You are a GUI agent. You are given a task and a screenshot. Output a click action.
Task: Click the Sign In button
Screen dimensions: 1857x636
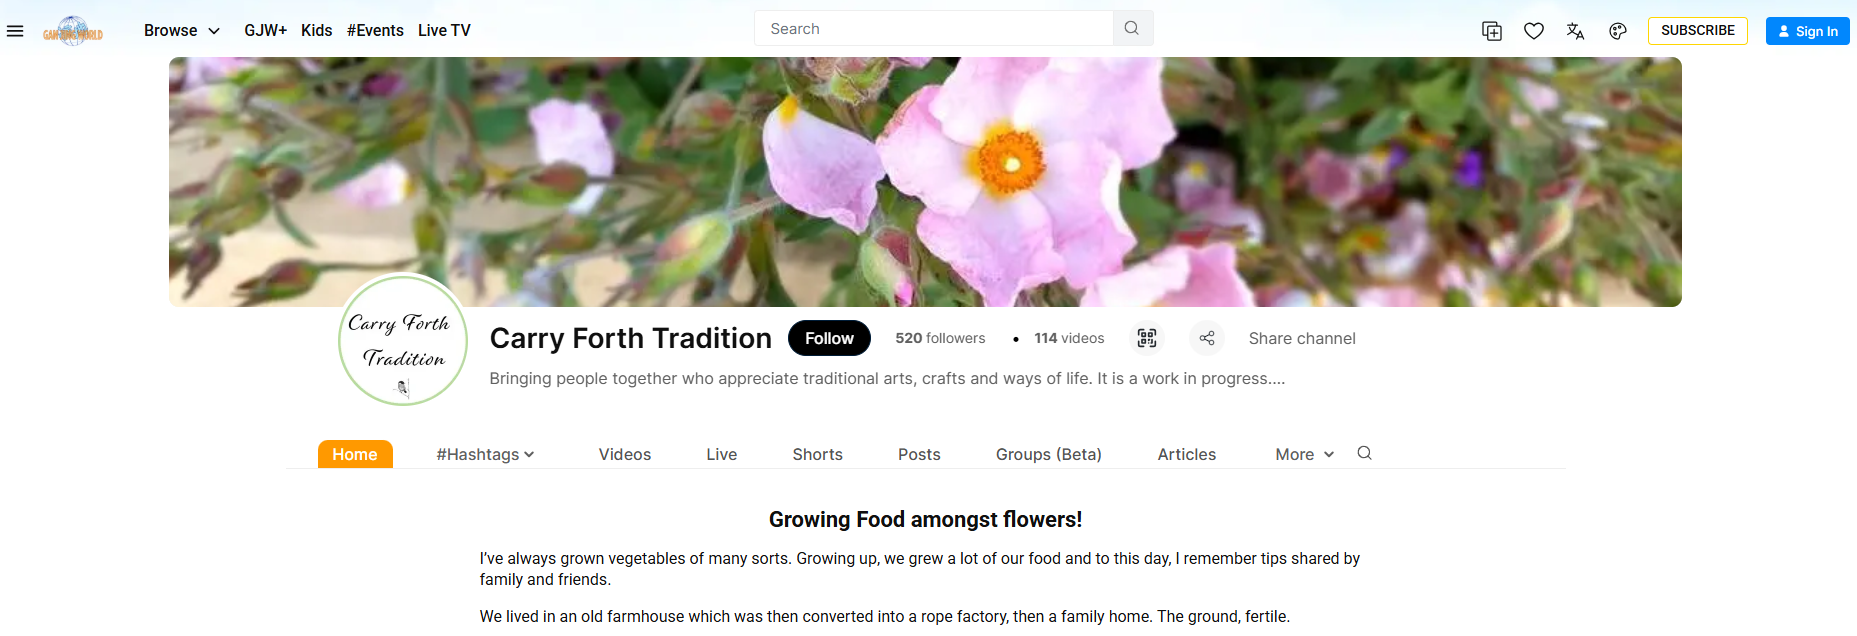1808,31
